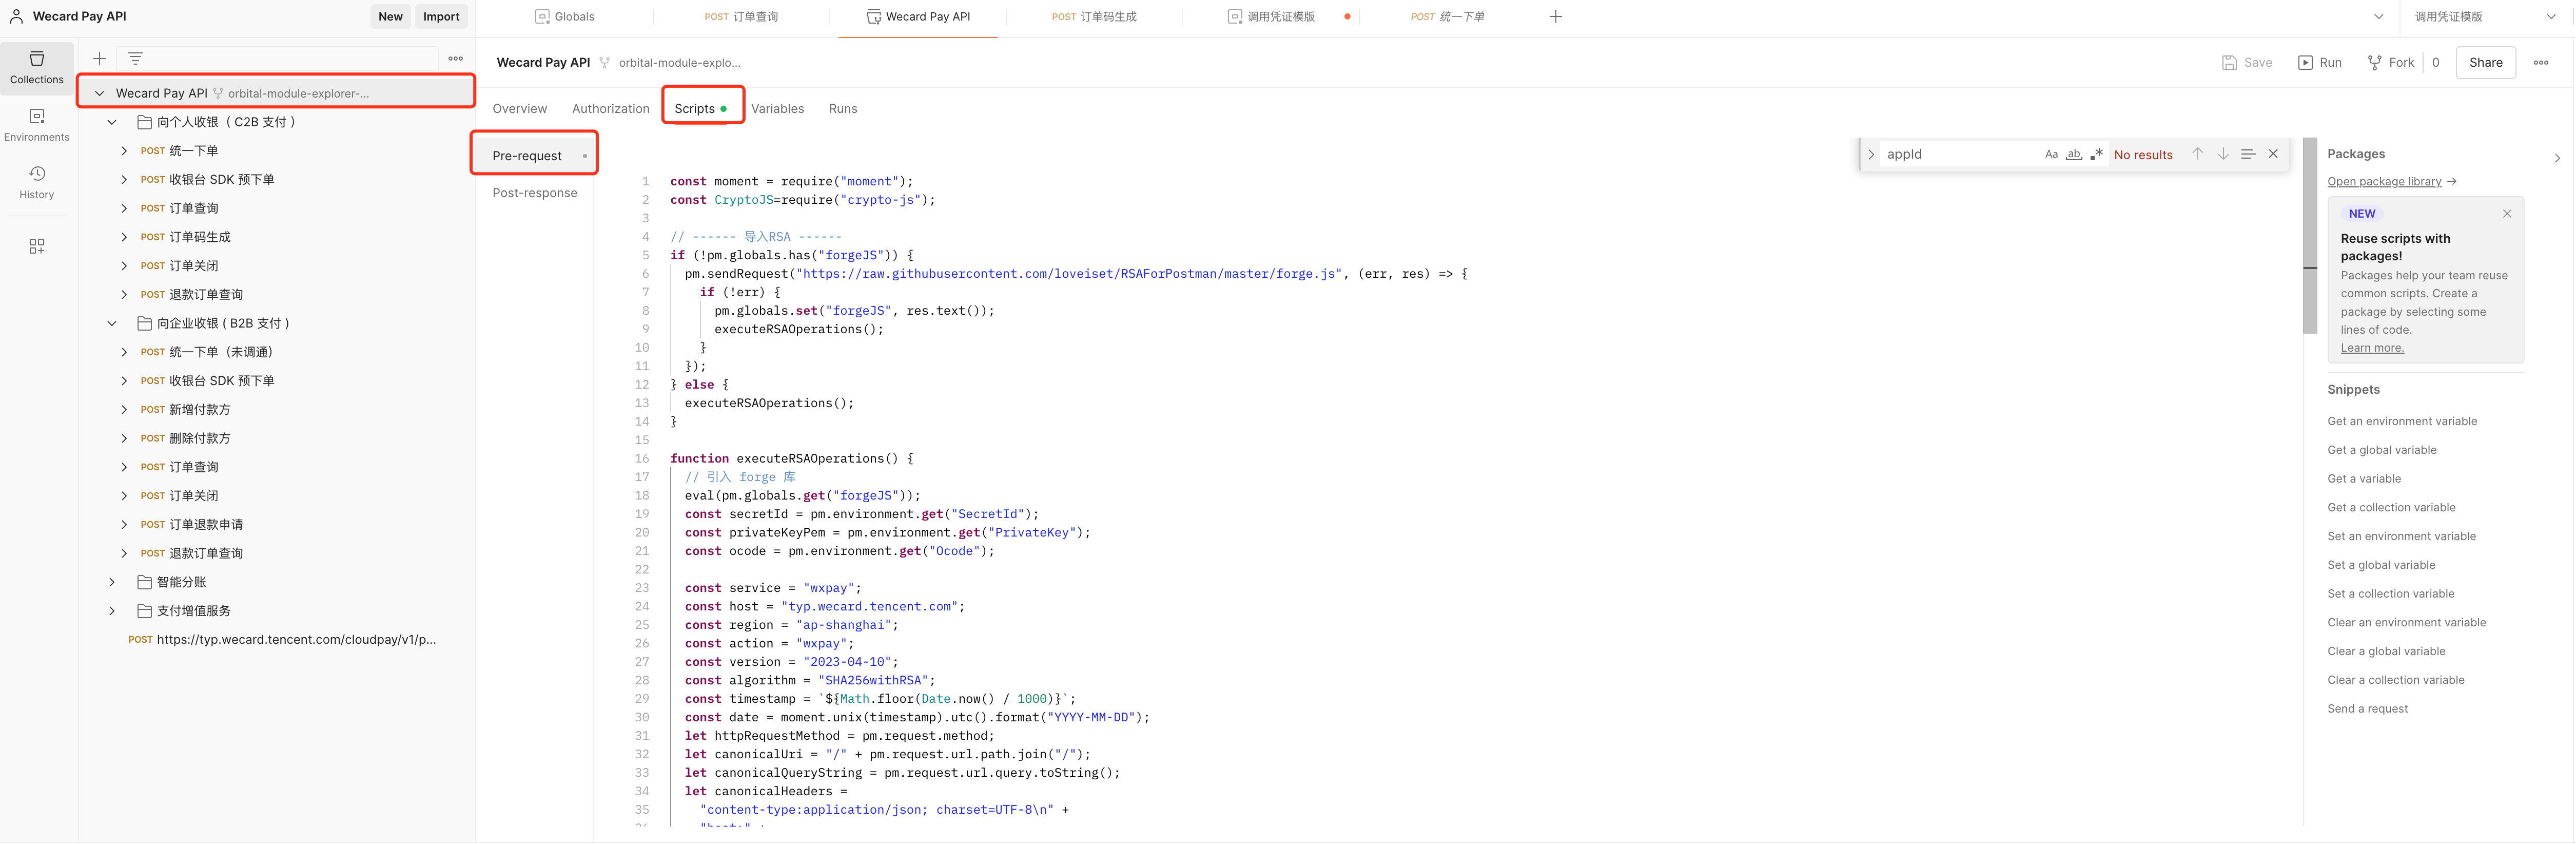
Task: Open the package library link
Action: point(2384,181)
